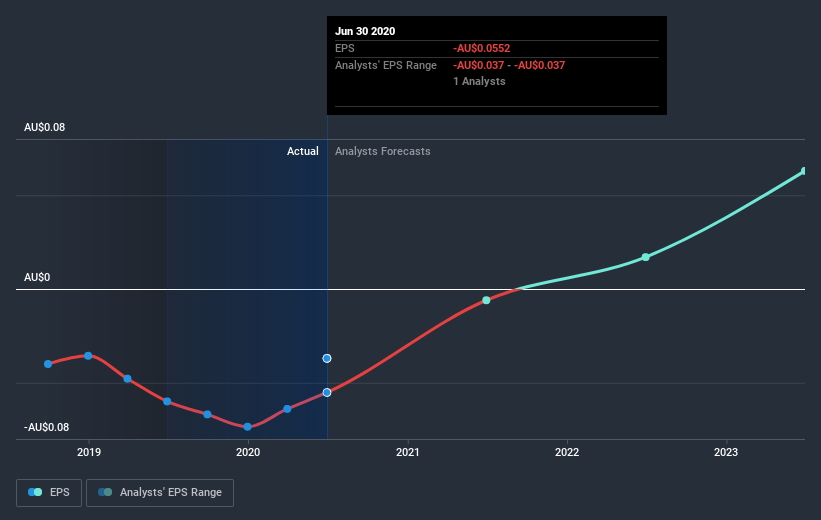The height and width of the screenshot is (520, 821).
Task: Select the mid-2022 forecast data point
Action: click(x=646, y=257)
